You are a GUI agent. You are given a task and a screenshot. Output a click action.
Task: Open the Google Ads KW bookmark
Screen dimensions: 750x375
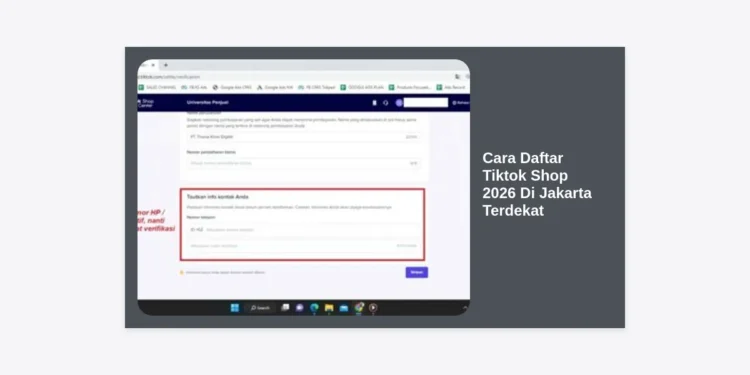[275, 88]
